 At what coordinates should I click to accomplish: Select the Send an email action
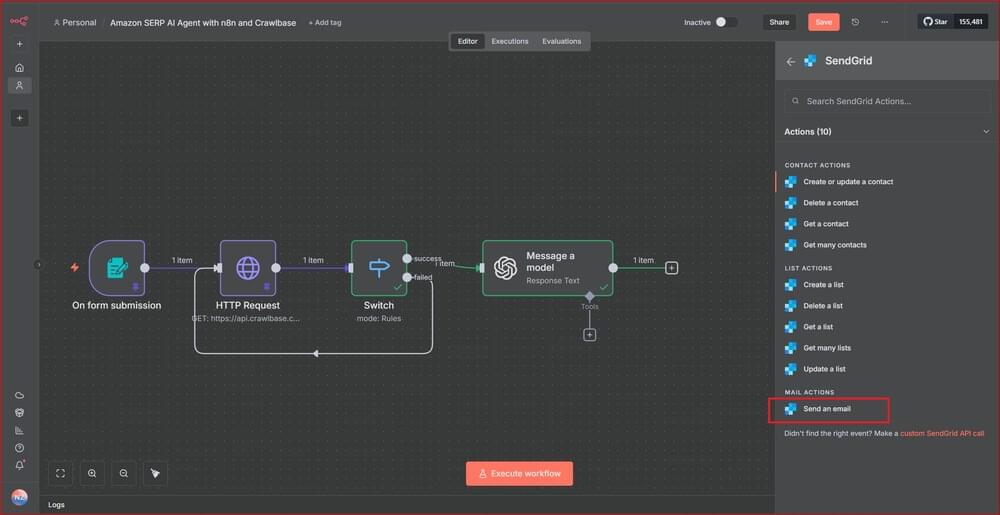[826, 409]
